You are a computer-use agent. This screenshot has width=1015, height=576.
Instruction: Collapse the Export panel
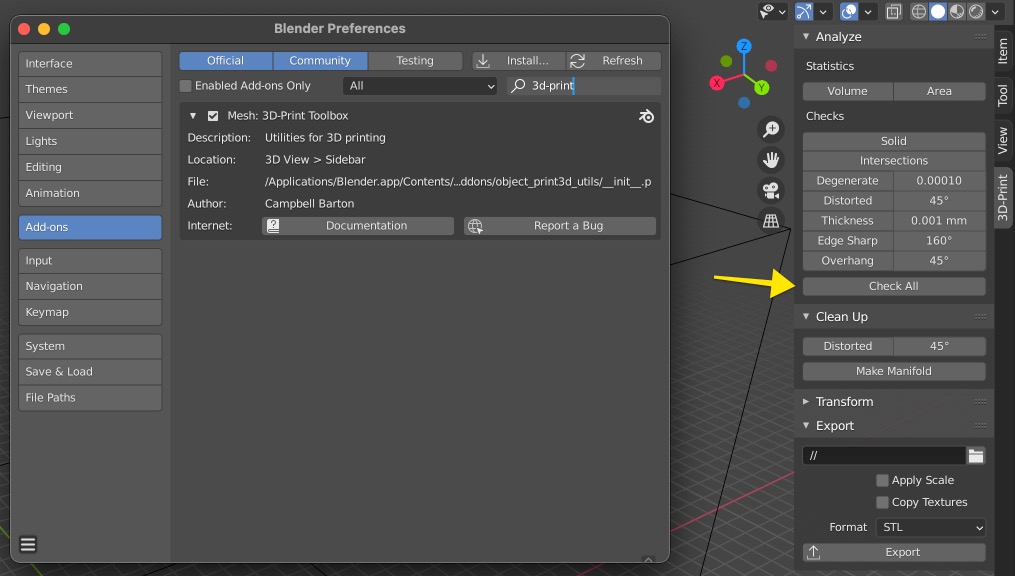tap(806, 425)
